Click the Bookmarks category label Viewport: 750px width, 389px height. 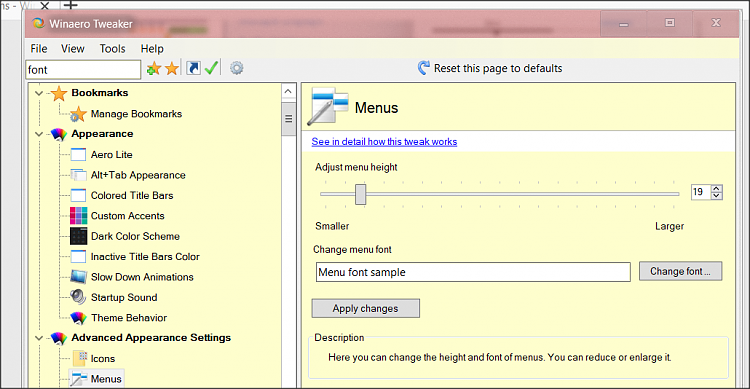coord(99,93)
